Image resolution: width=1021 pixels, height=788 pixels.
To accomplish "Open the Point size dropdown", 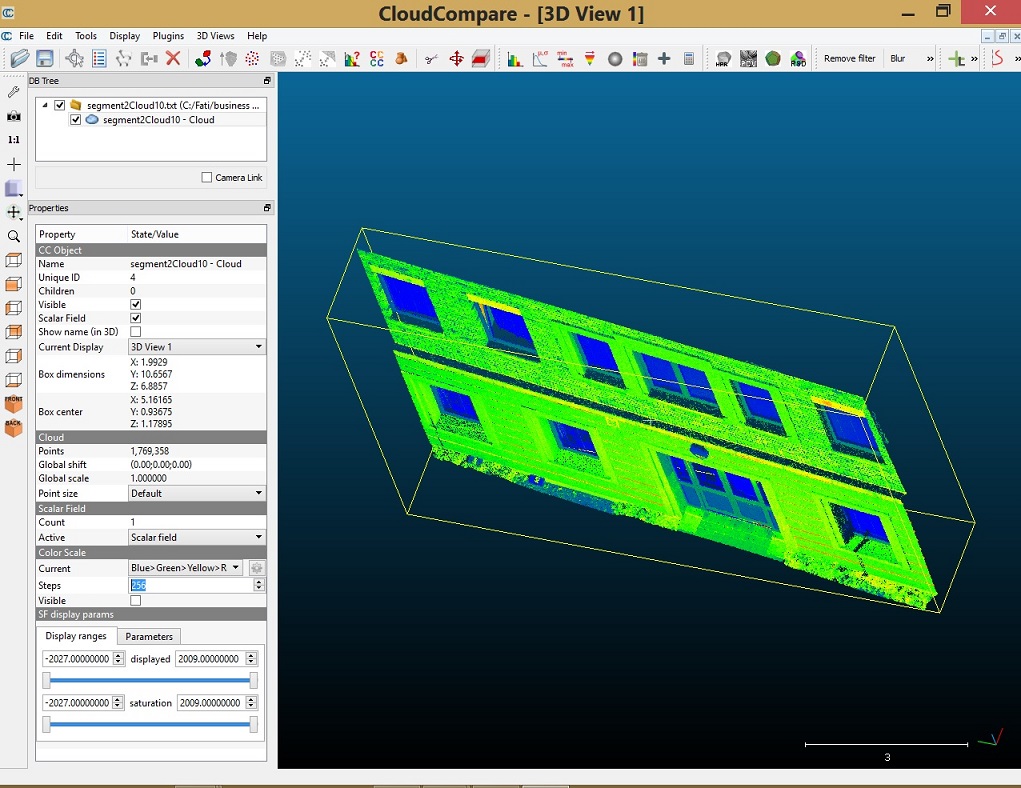I will click(197, 493).
